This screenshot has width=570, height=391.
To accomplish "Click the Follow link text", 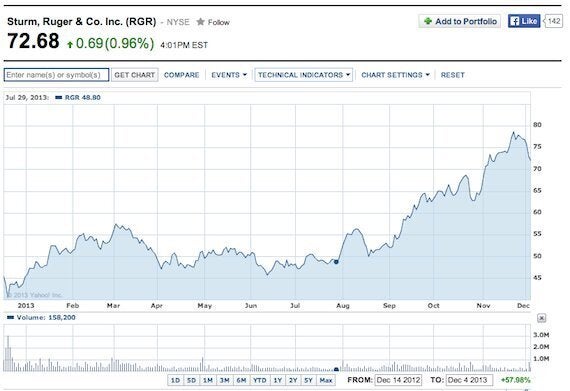I will (x=218, y=22).
